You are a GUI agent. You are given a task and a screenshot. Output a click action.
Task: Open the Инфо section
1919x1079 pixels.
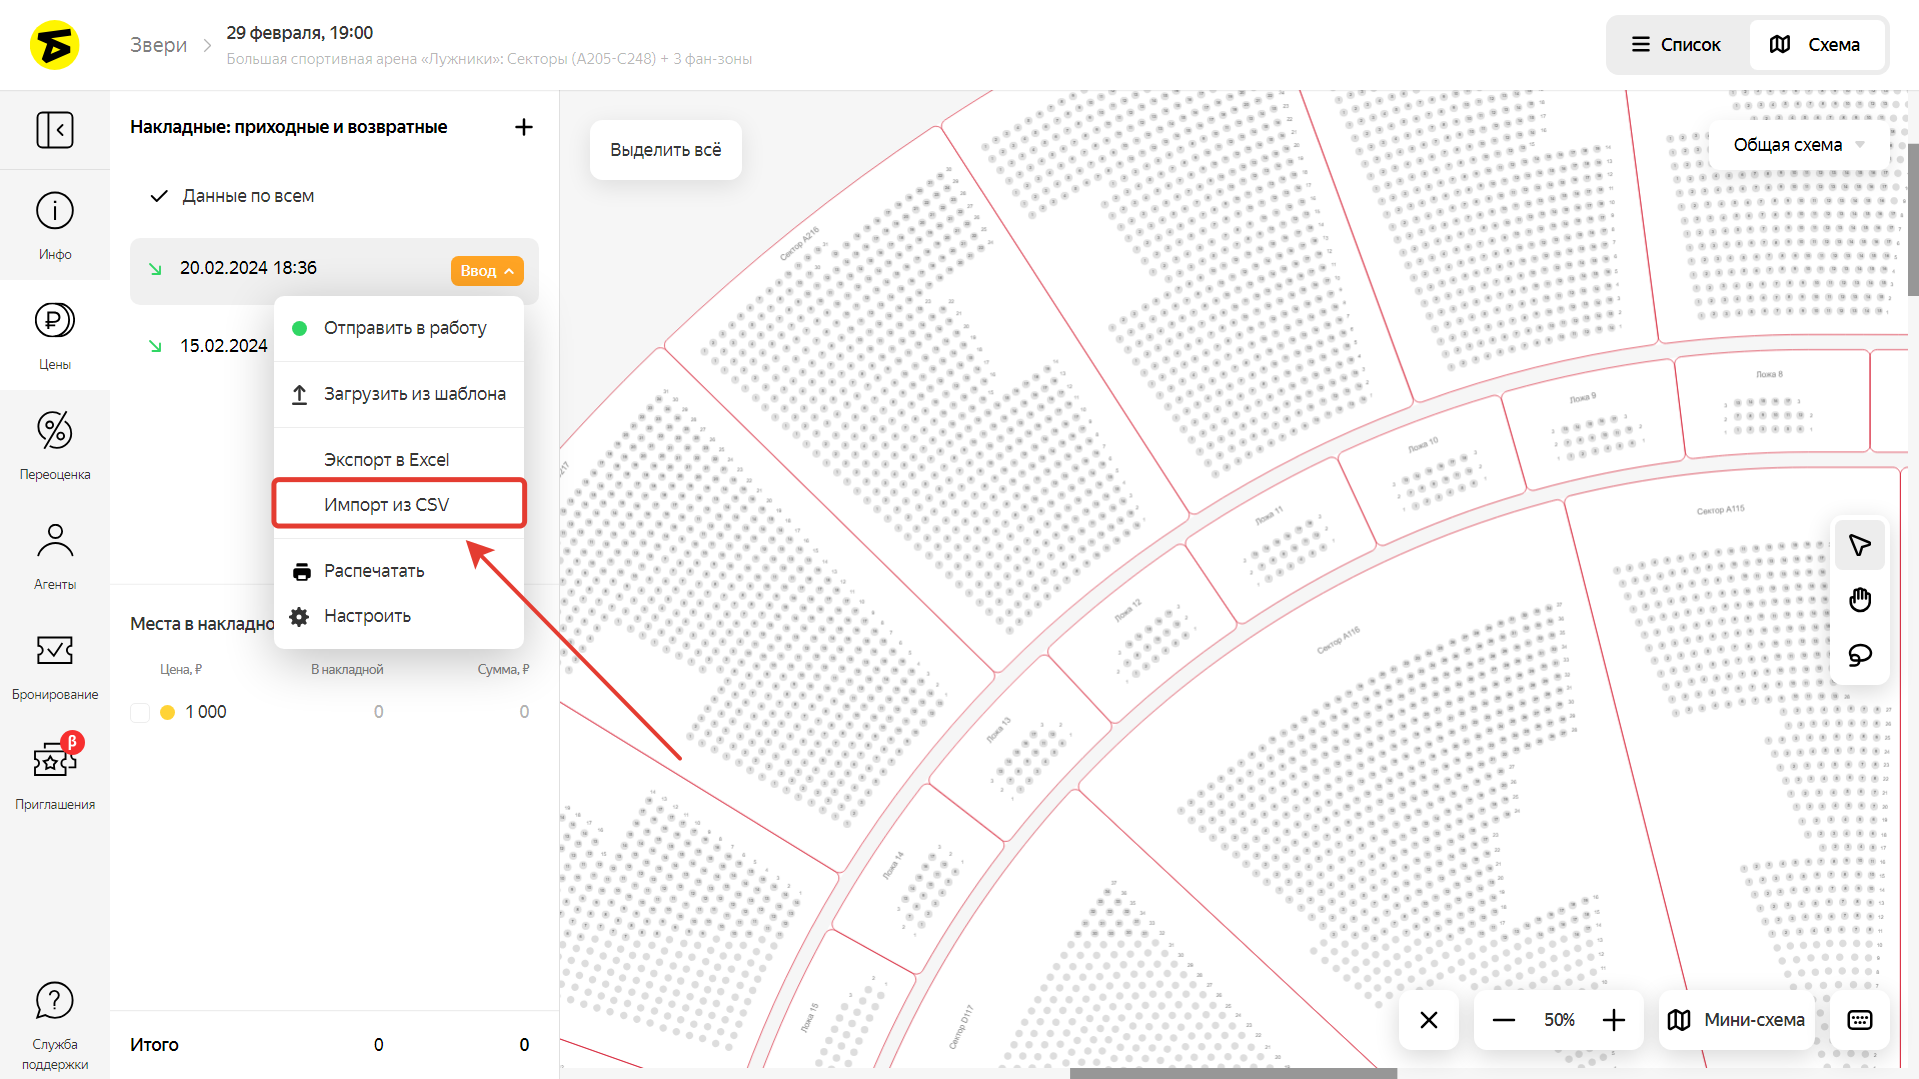(55, 225)
